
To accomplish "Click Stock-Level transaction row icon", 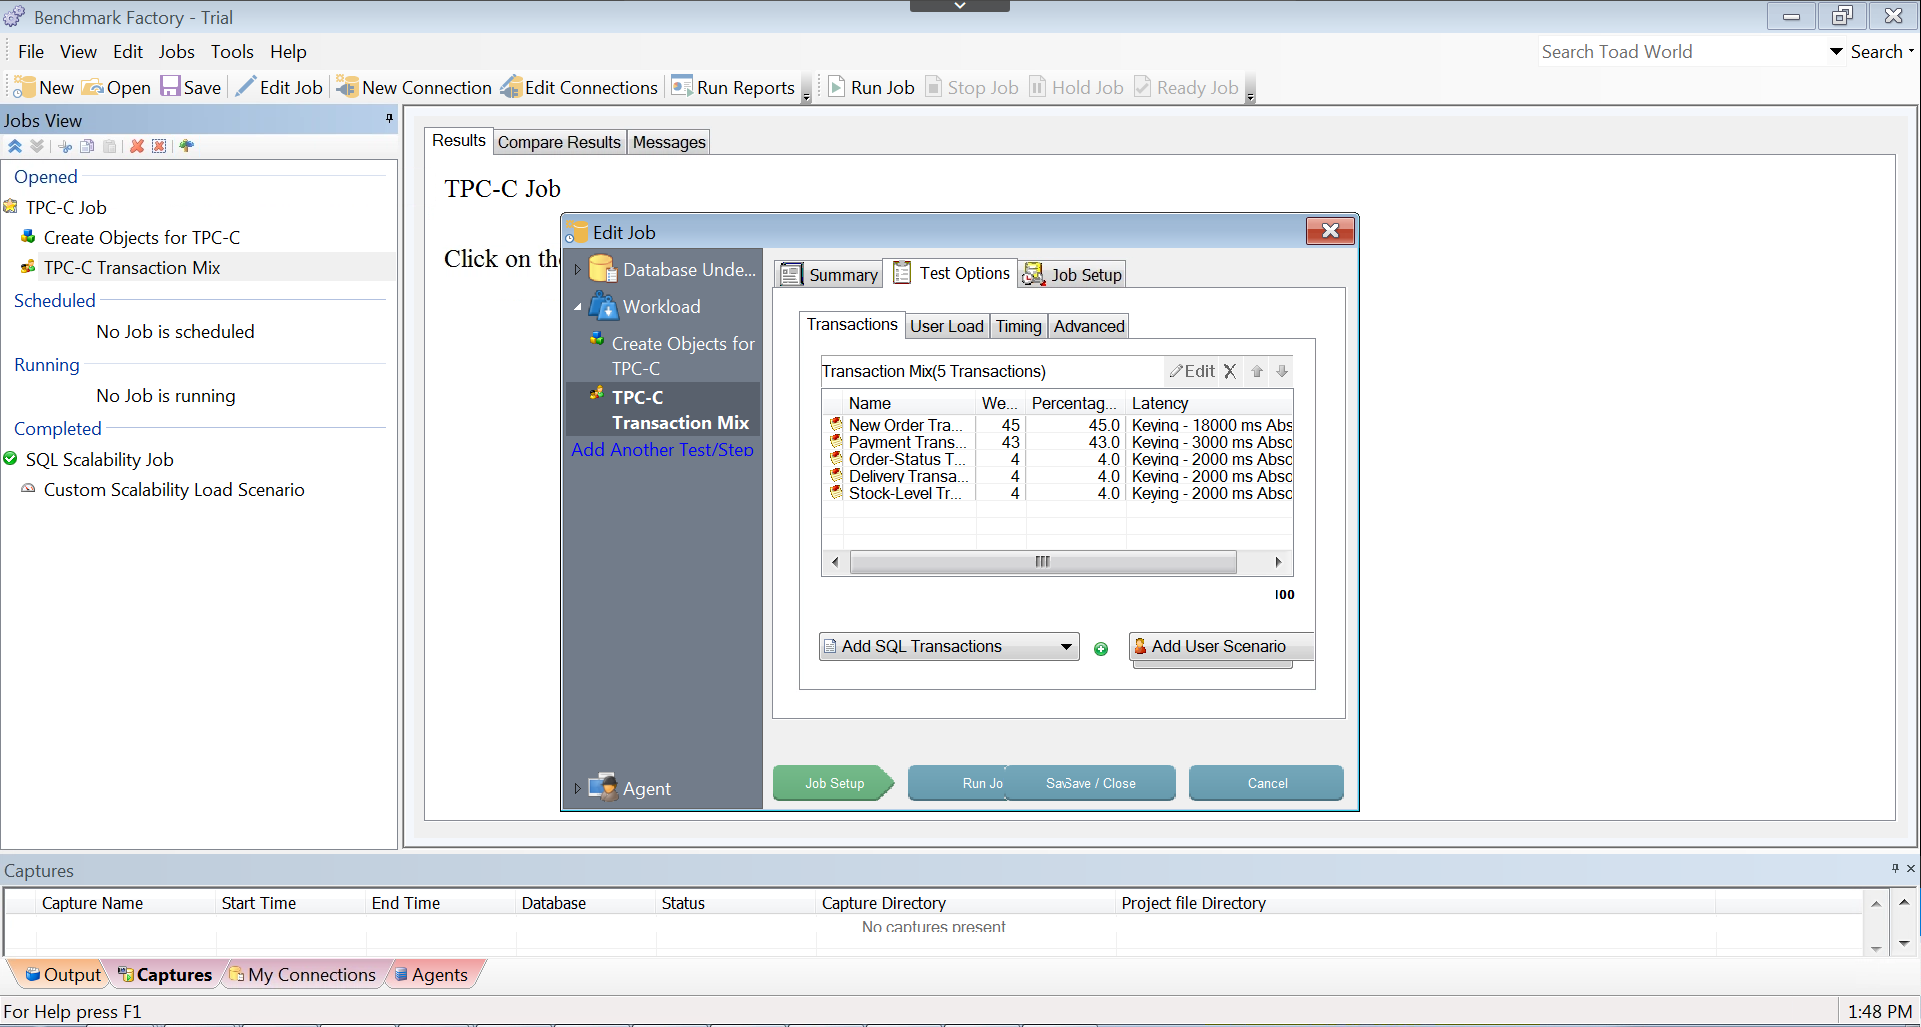I will tap(836, 493).
